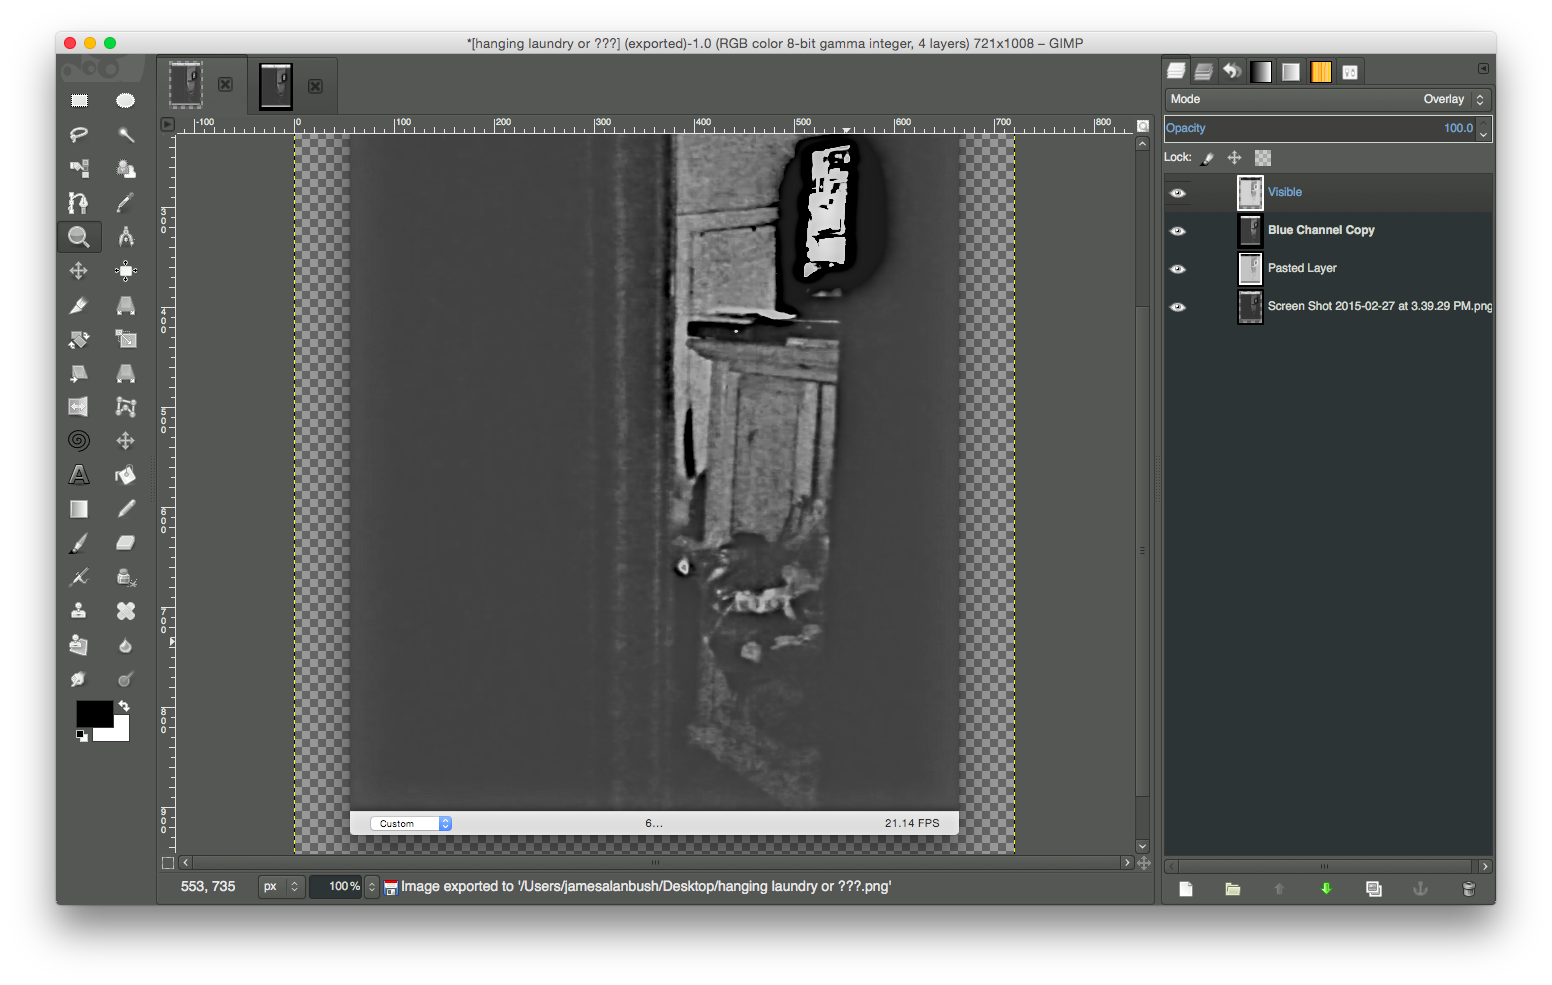The image size is (1552, 985).
Task: Pick the Pencil tool
Action: (x=125, y=509)
